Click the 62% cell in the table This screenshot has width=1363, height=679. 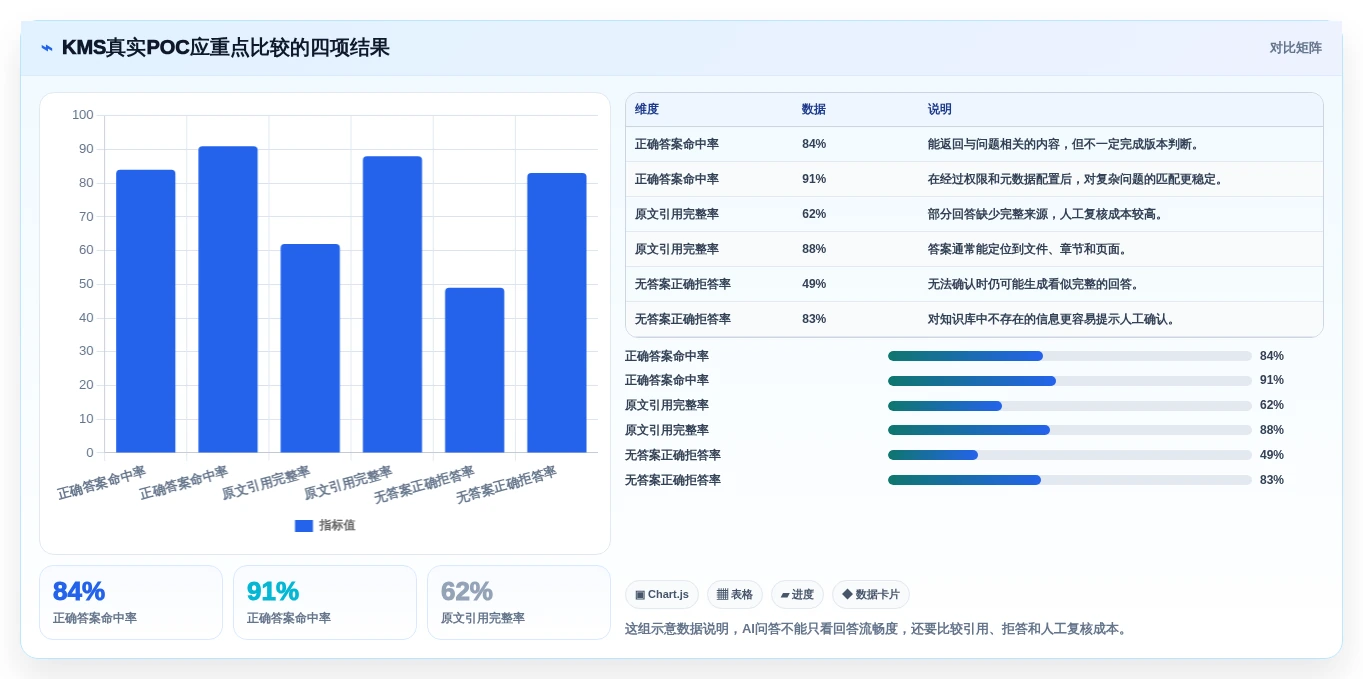(x=814, y=214)
